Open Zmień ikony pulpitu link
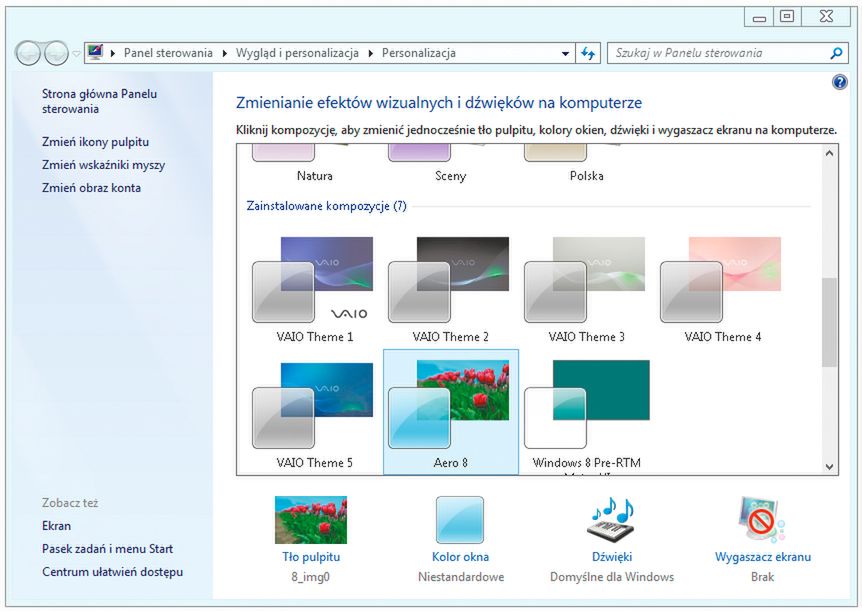The height and width of the screenshot is (611, 862). (96, 142)
